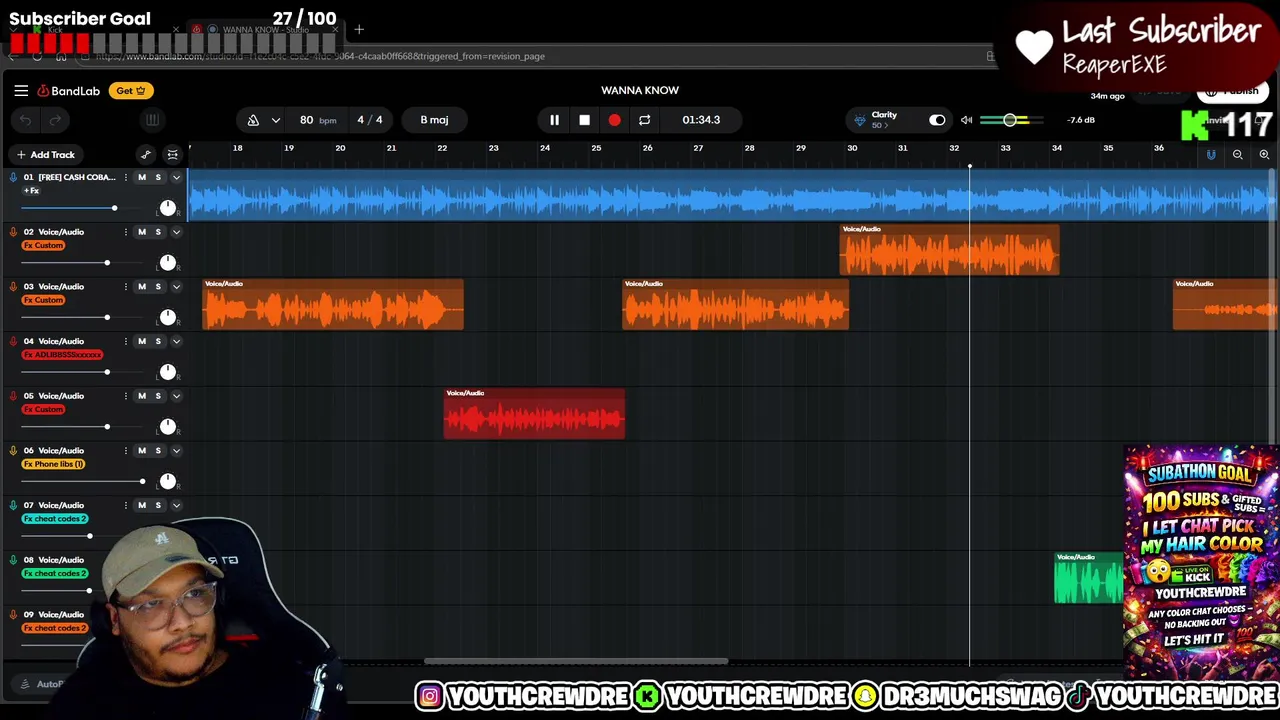Open the three-dot options of track 03
The height and width of the screenshot is (720, 1280).
pos(125,287)
